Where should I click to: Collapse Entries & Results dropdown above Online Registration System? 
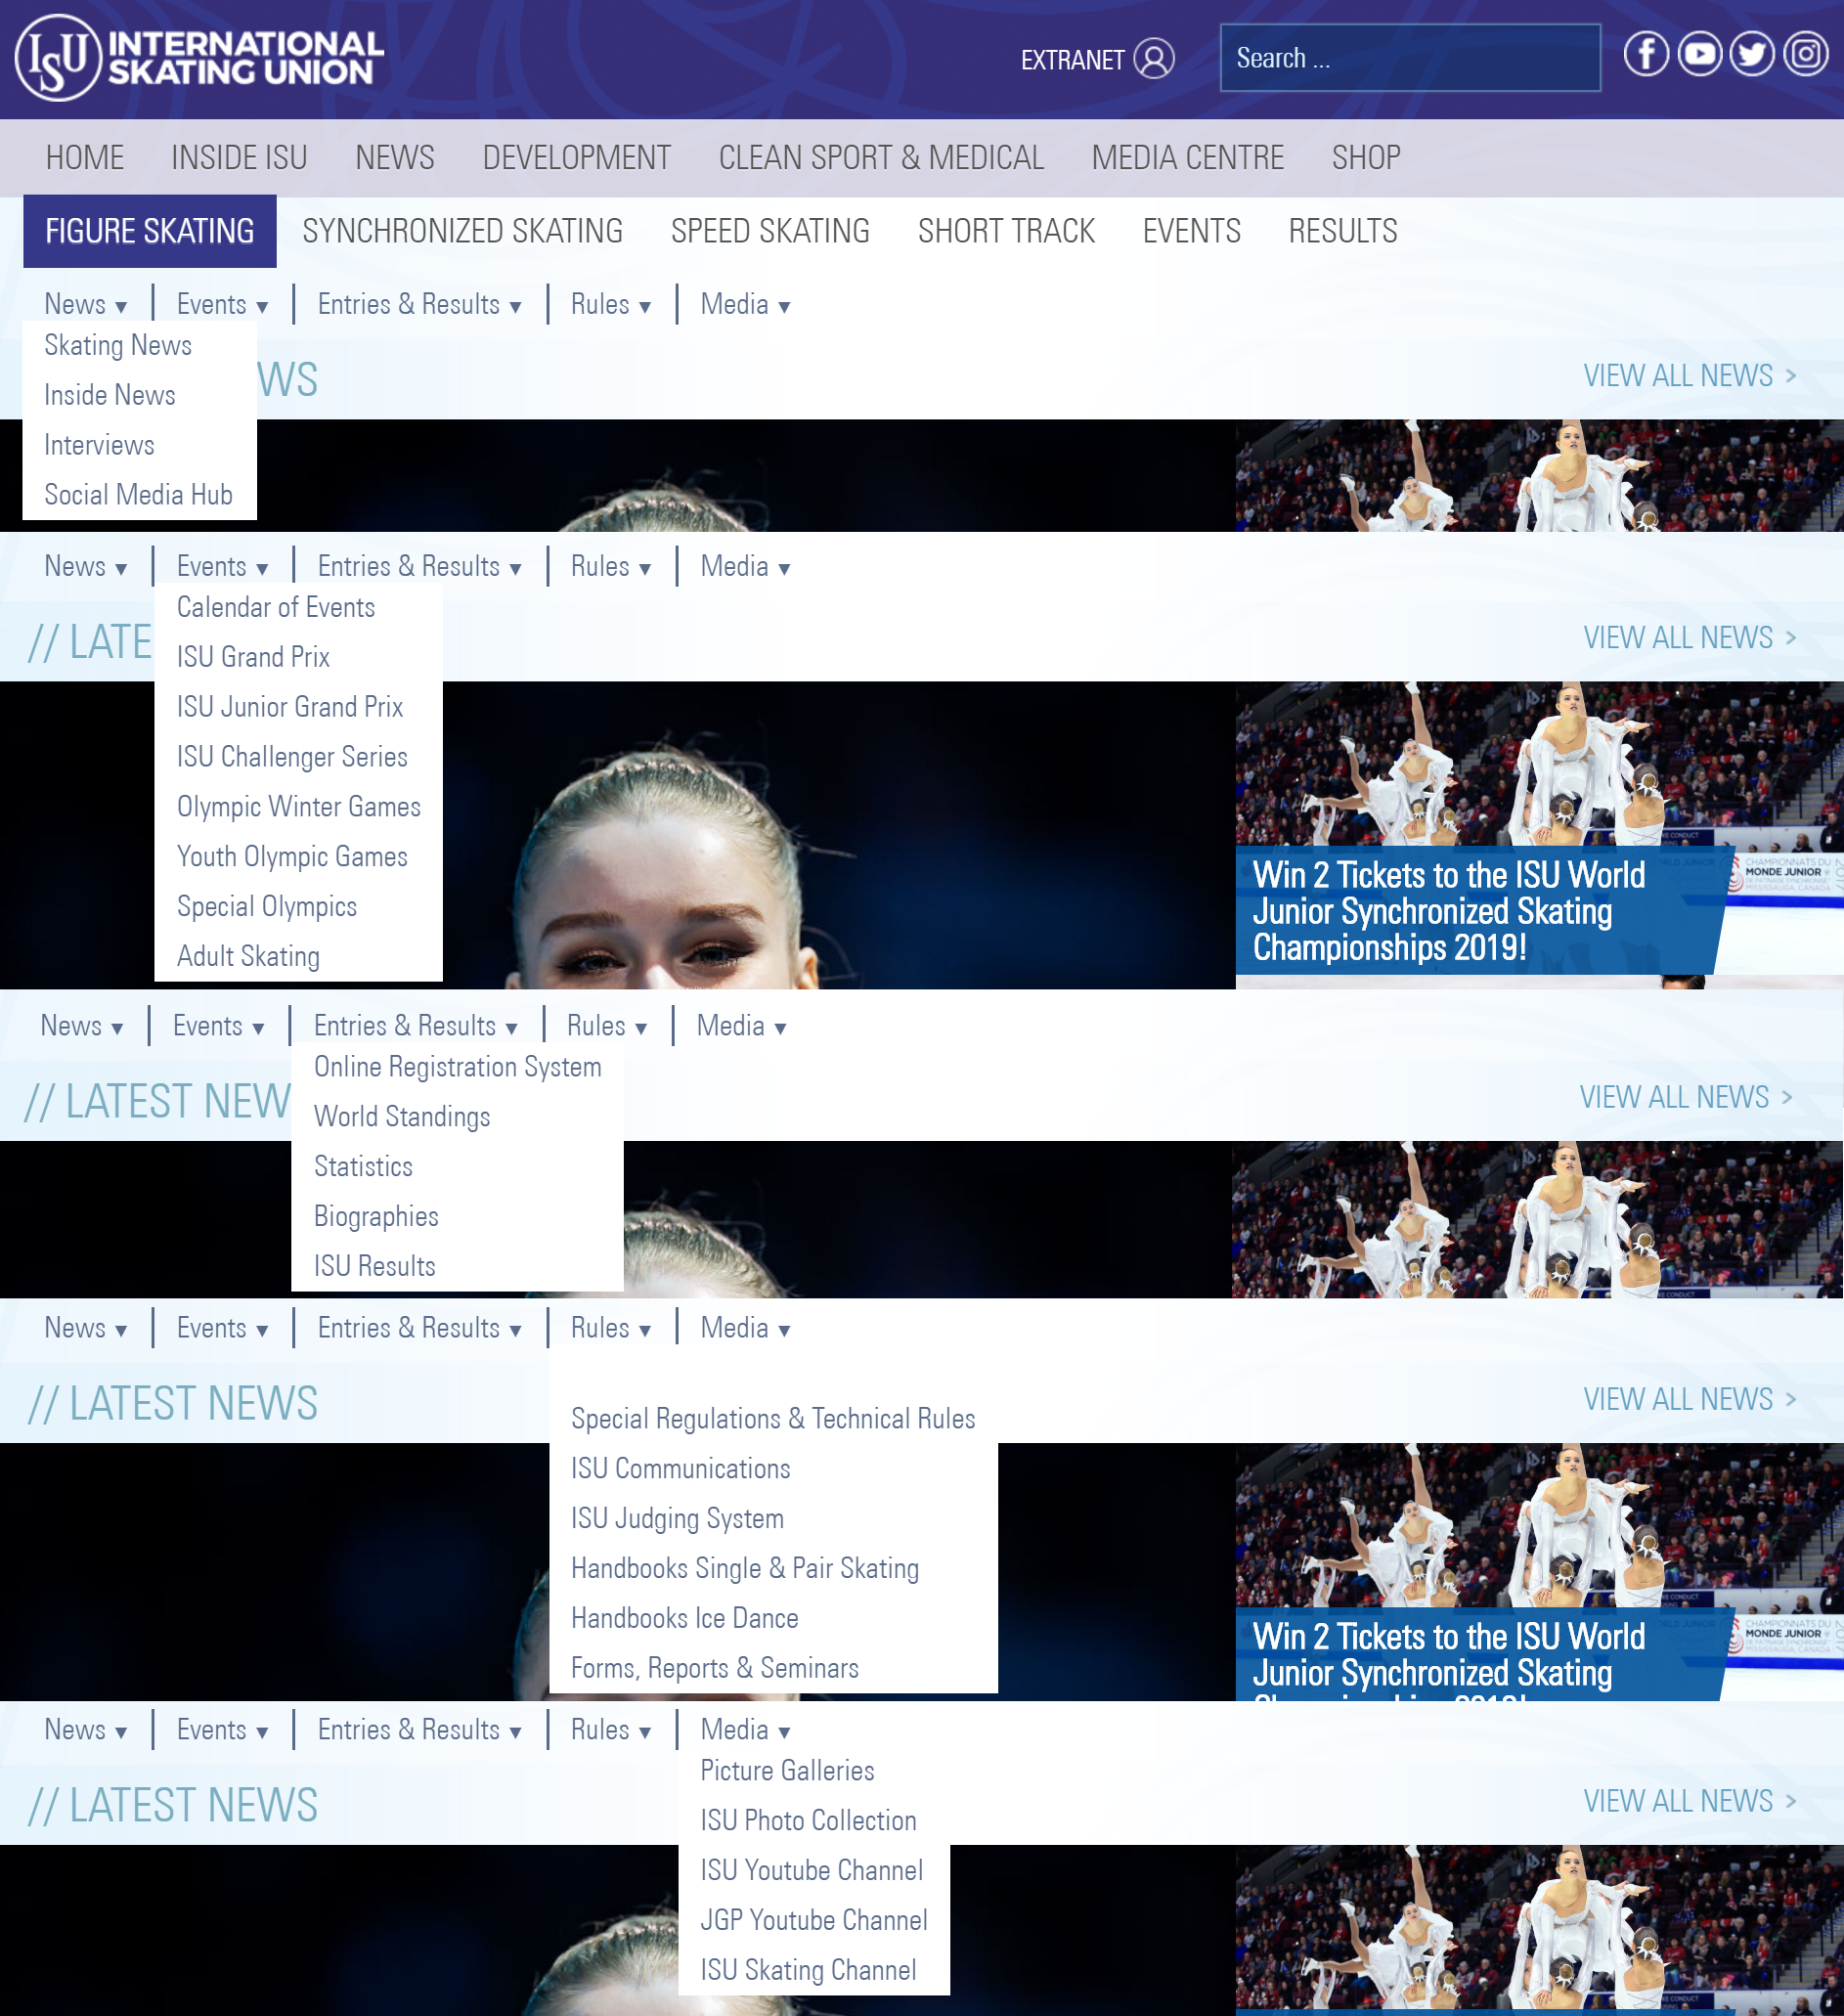pos(415,1026)
